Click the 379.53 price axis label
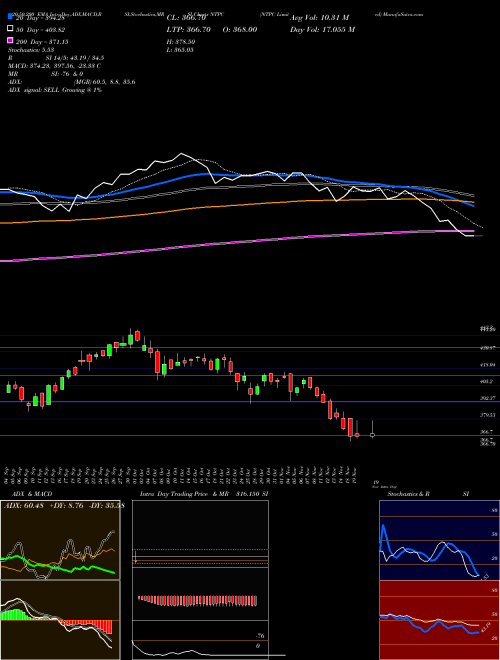500x660 pixels. coord(487,415)
